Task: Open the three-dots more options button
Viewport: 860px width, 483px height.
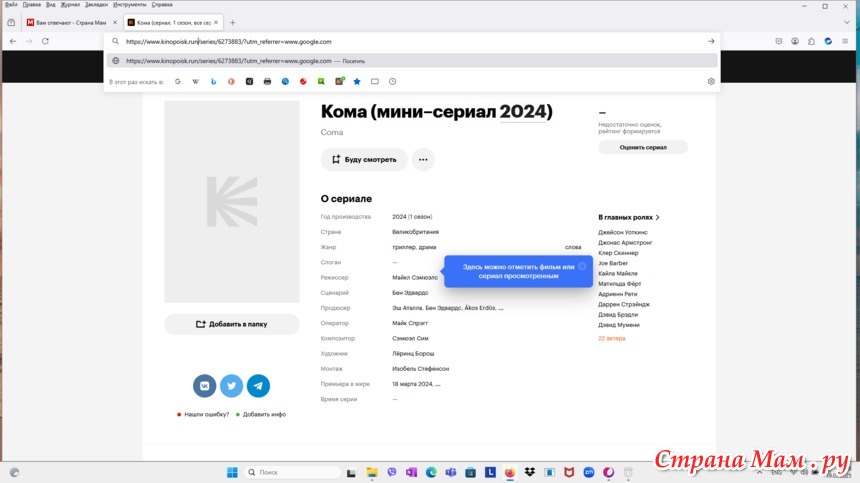Action: click(423, 160)
